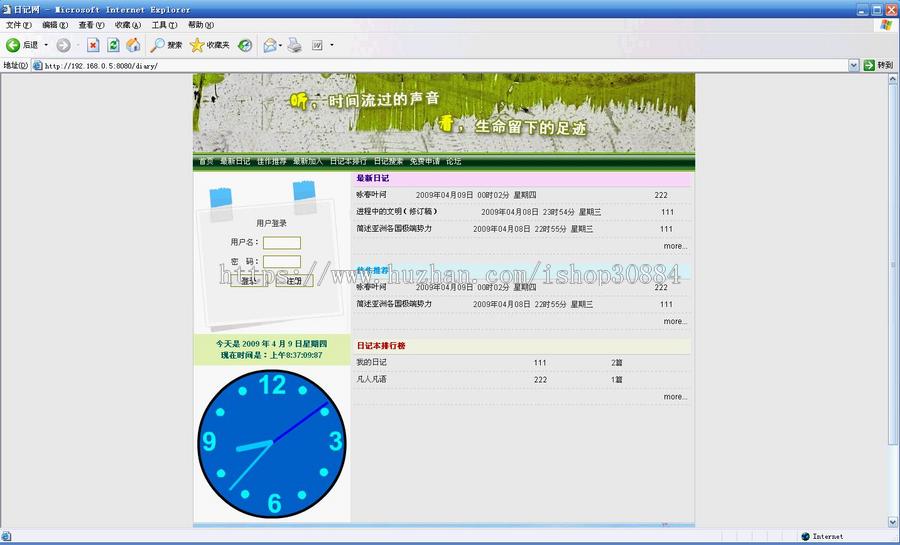Click the vertical scrollbar thumb
Viewport: 900px width, 545px height.
(893, 264)
